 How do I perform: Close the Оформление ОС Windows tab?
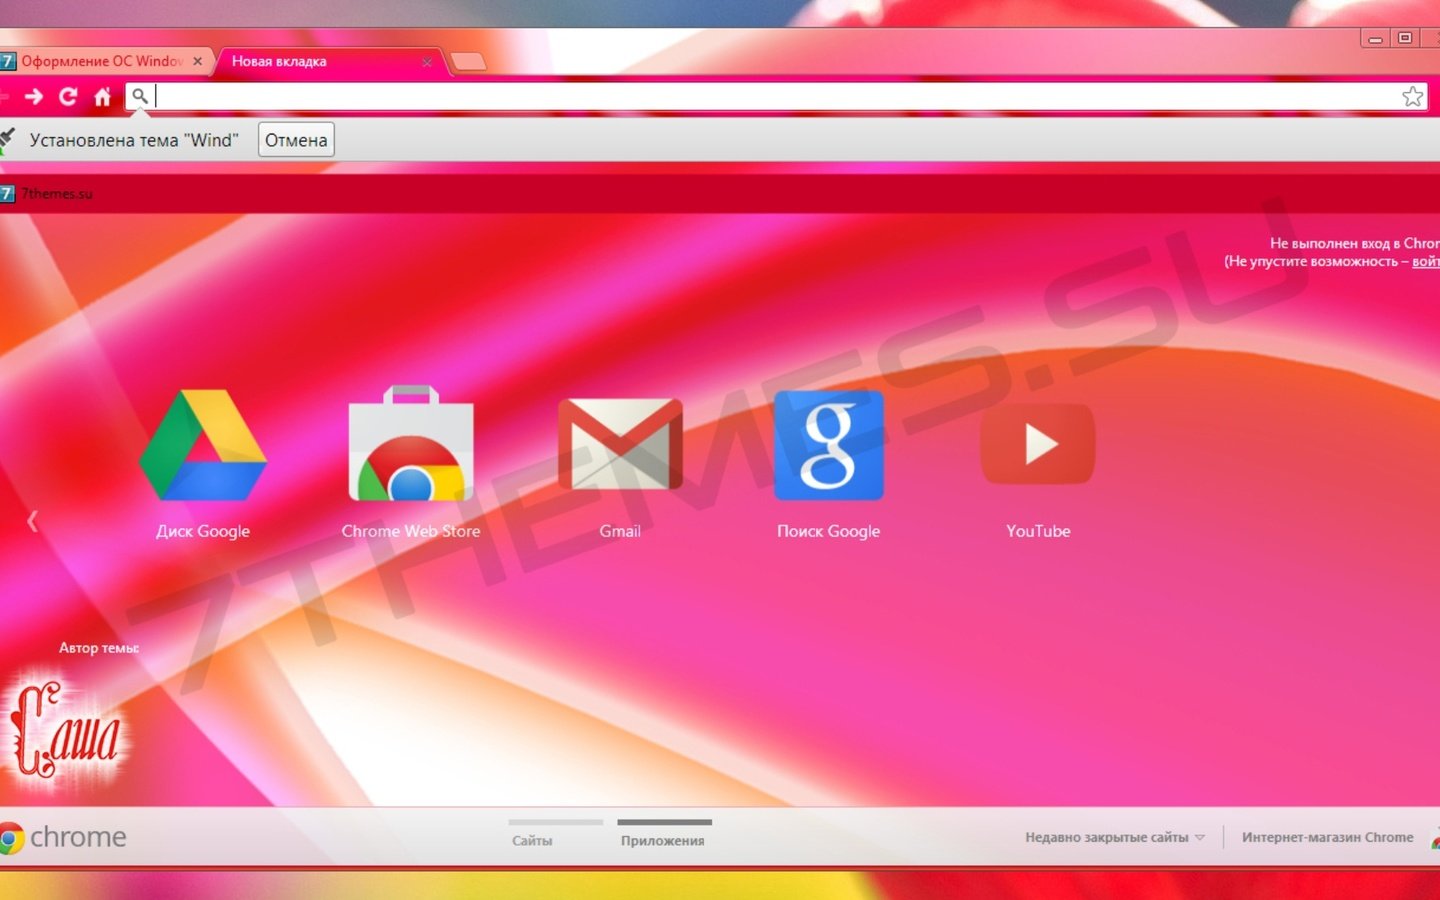click(197, 61)
